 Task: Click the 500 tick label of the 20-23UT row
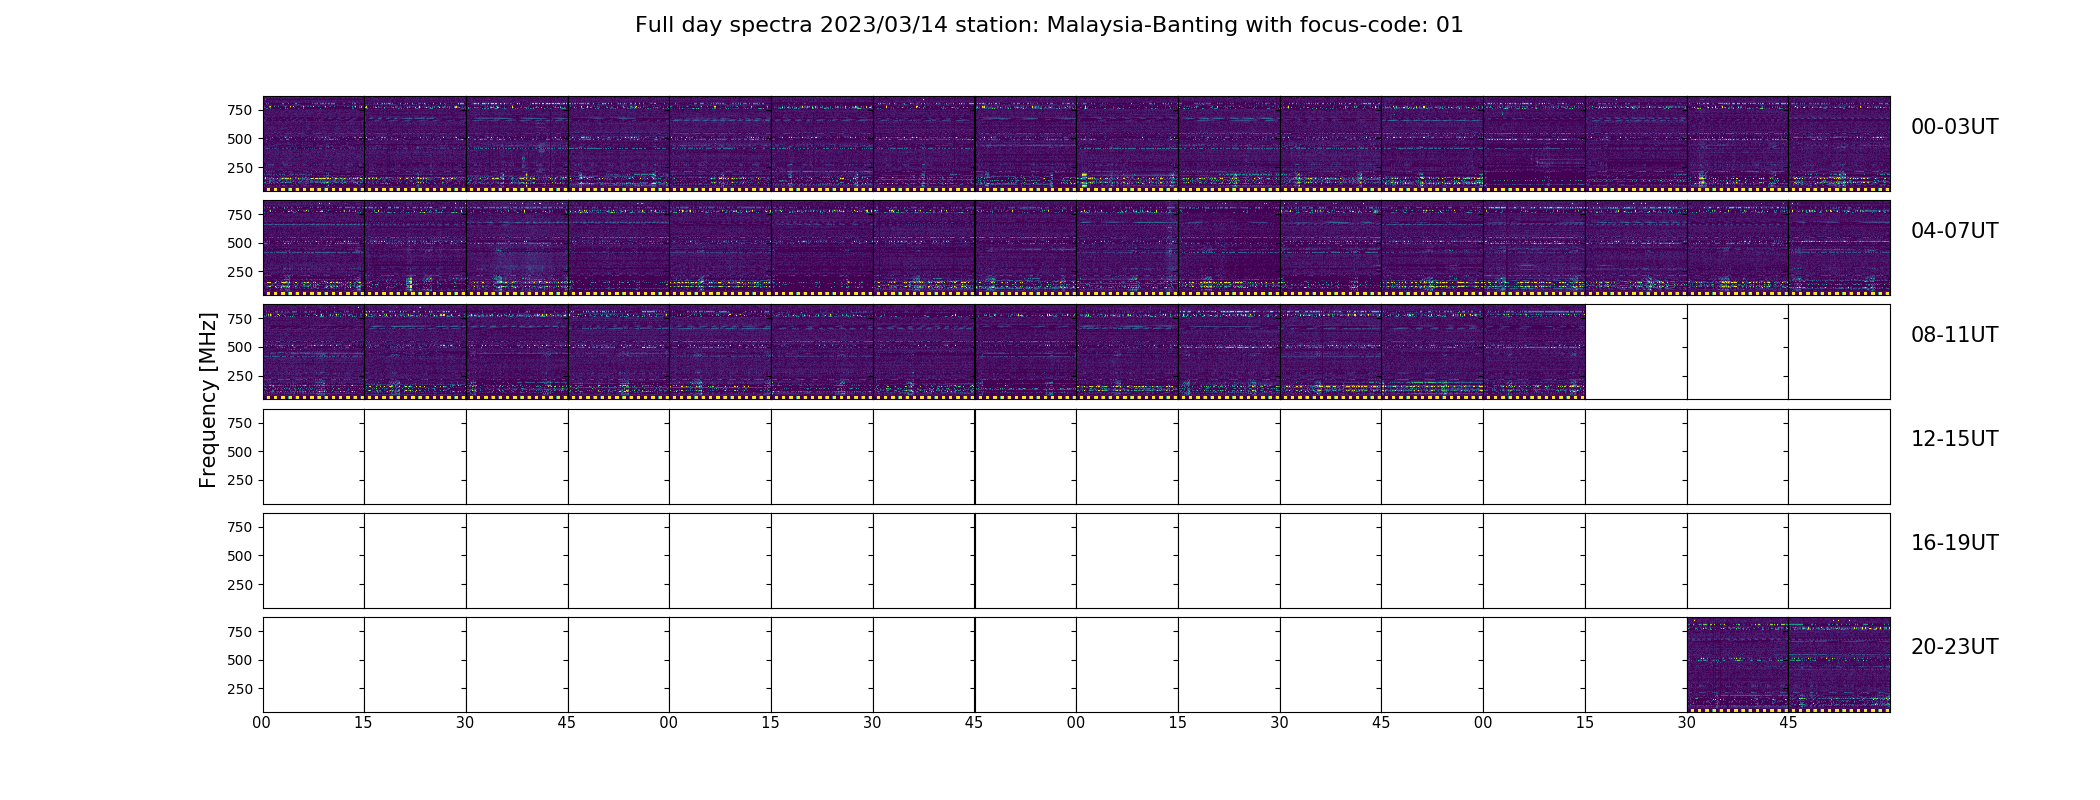click(239, 660)
